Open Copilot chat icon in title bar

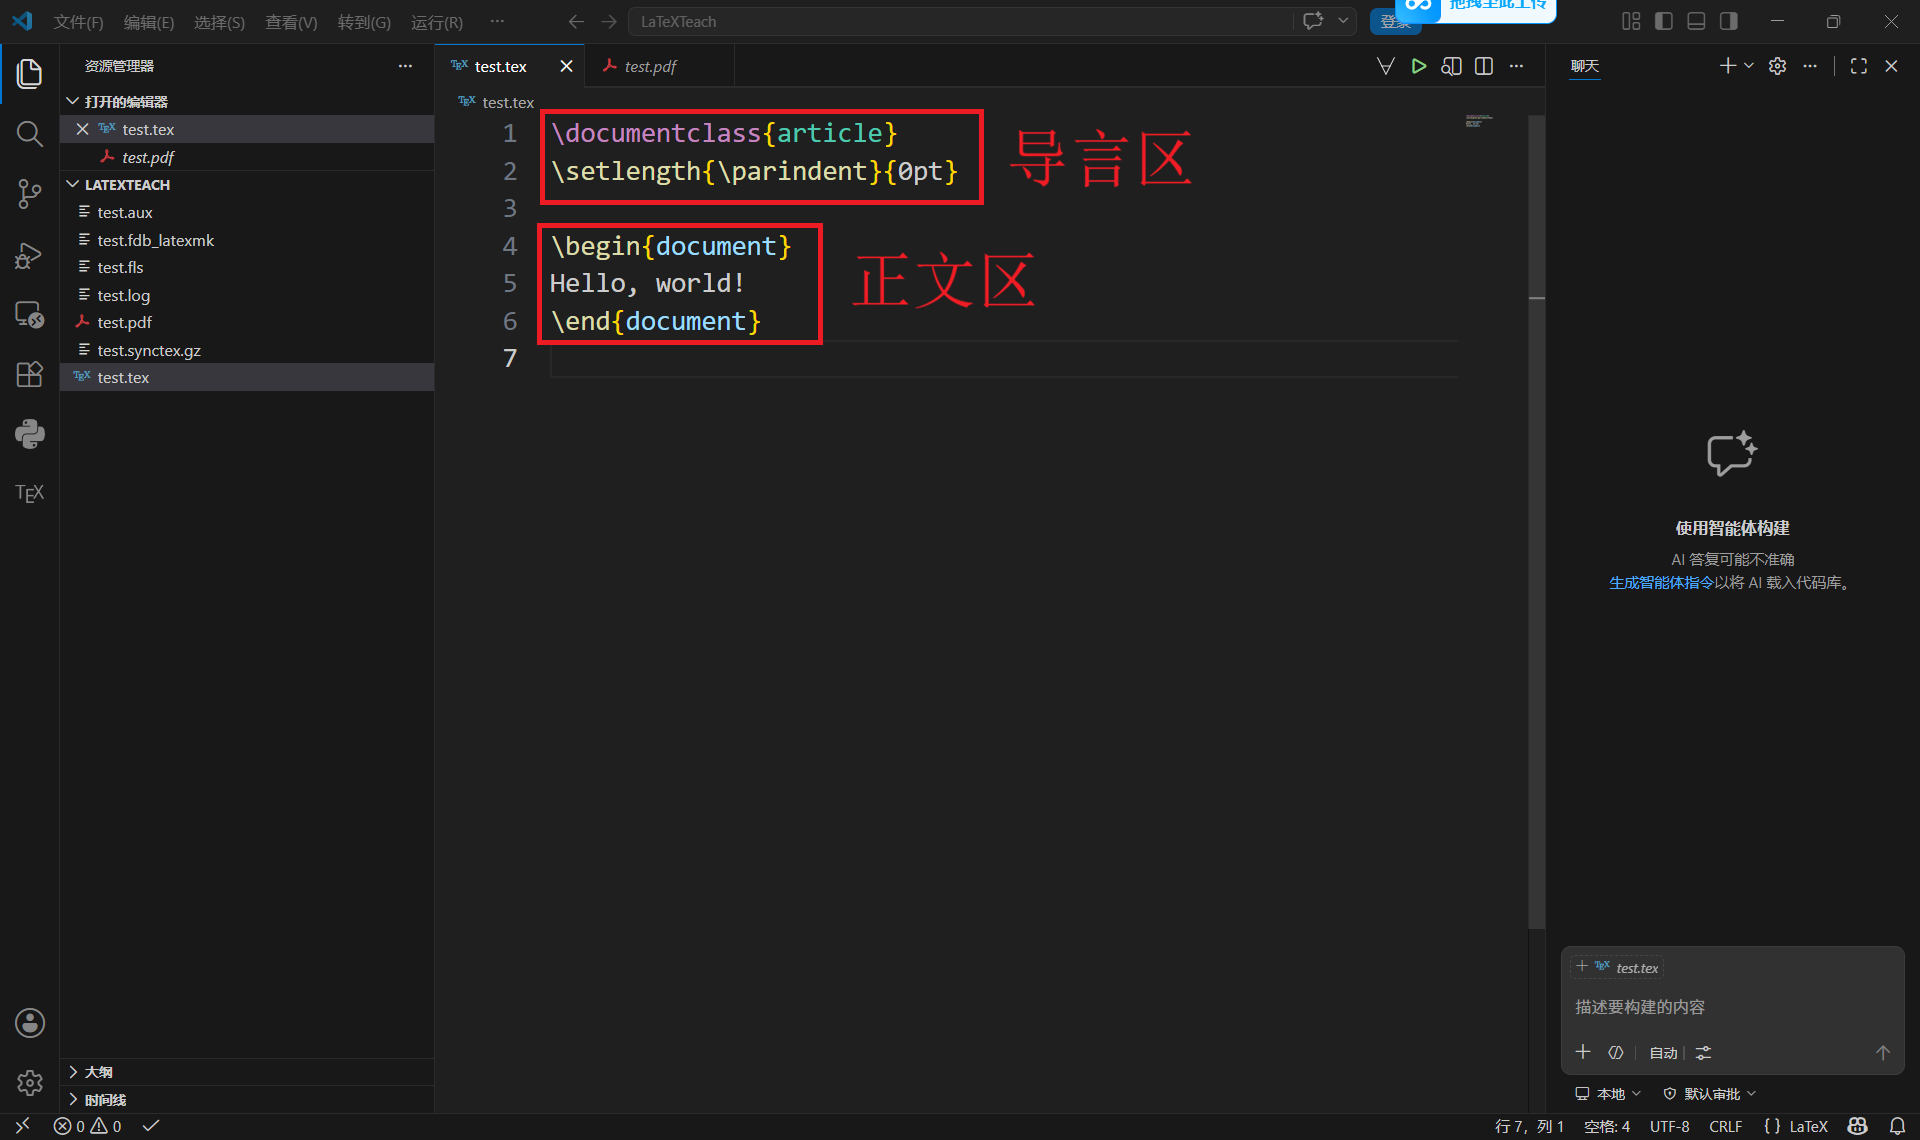1313,21
